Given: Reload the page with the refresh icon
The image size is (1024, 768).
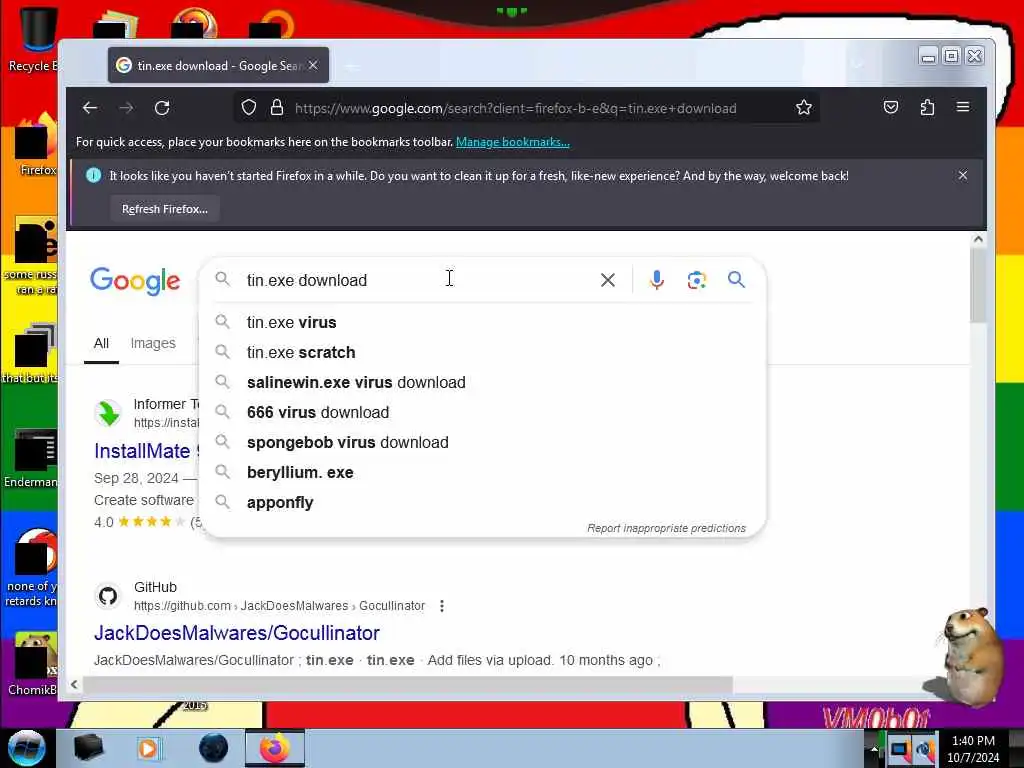Looking at the screenshot, I should [x=162, y=108].
